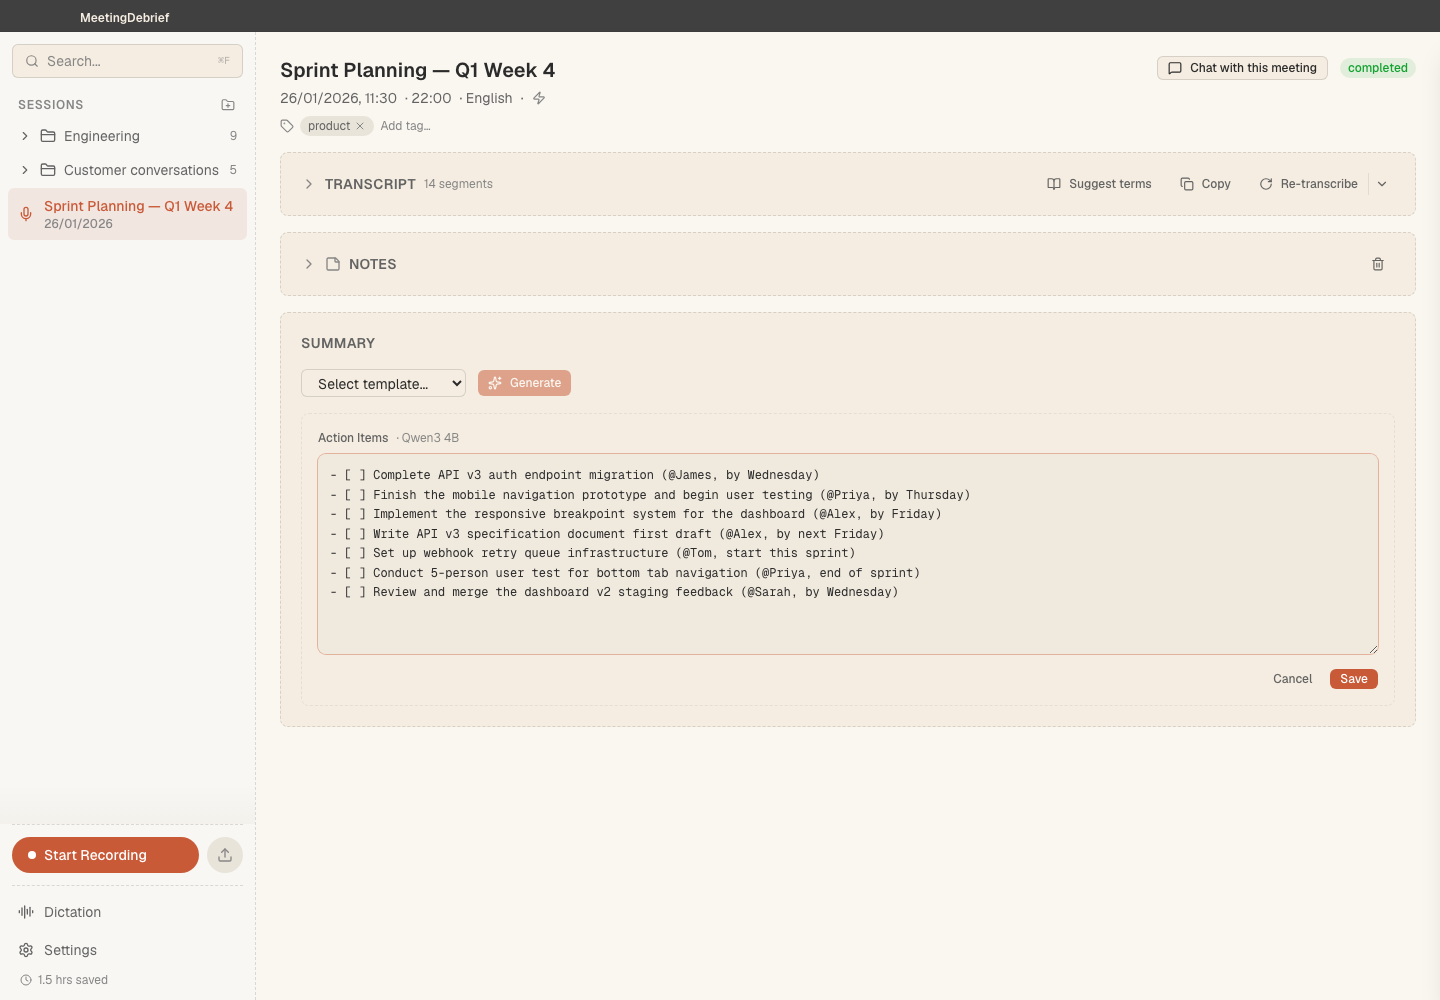Expand the Customer conversations folder
Viewport: 1440px width, 1000px height.
25,170
